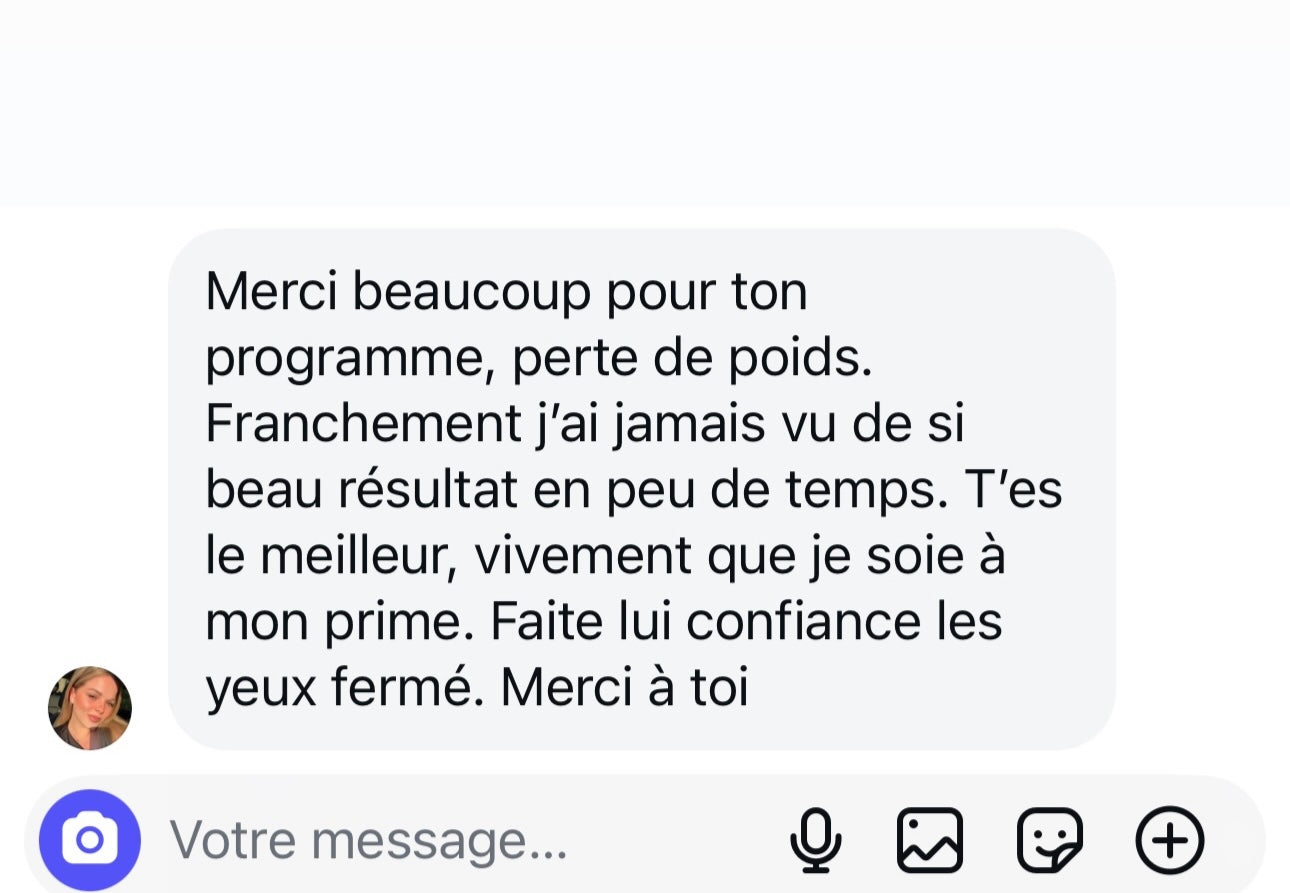Click the words "le meilleur" in the bubble
The height and width of the screenshot is (893, 1290).
[331, 556]
